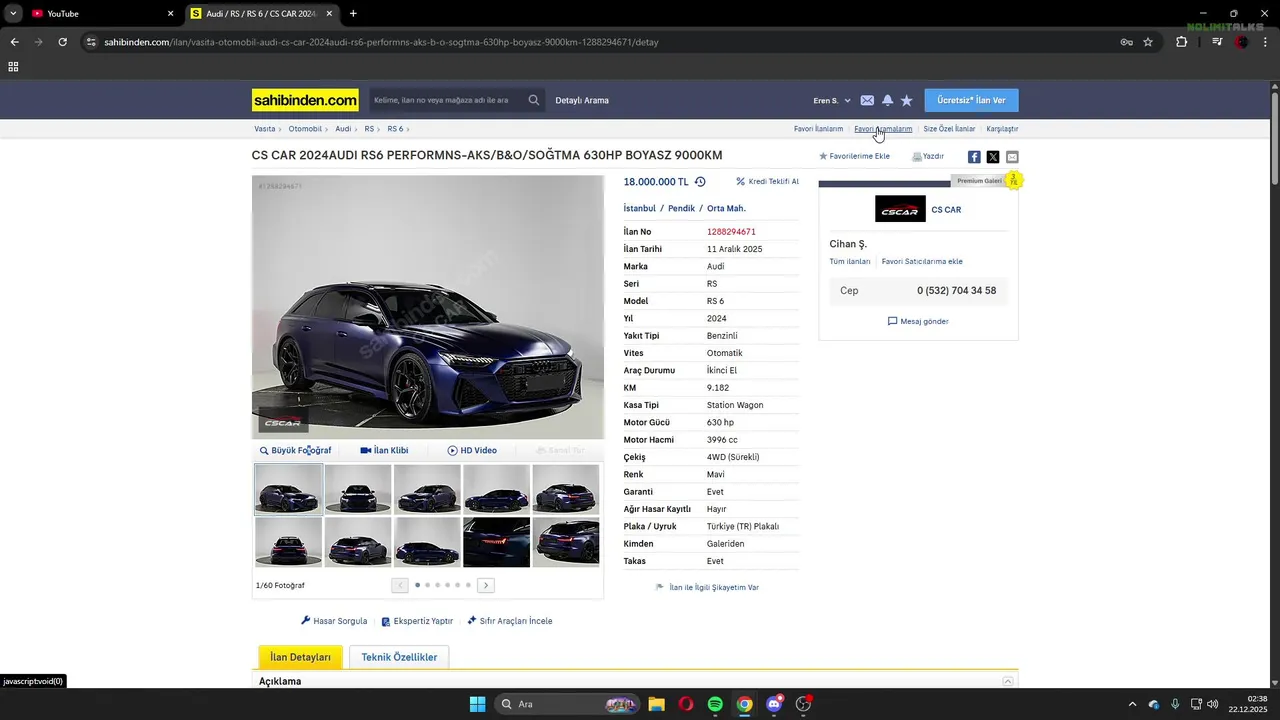
Task: Click the browser back arrow
Action: point(14,42)
